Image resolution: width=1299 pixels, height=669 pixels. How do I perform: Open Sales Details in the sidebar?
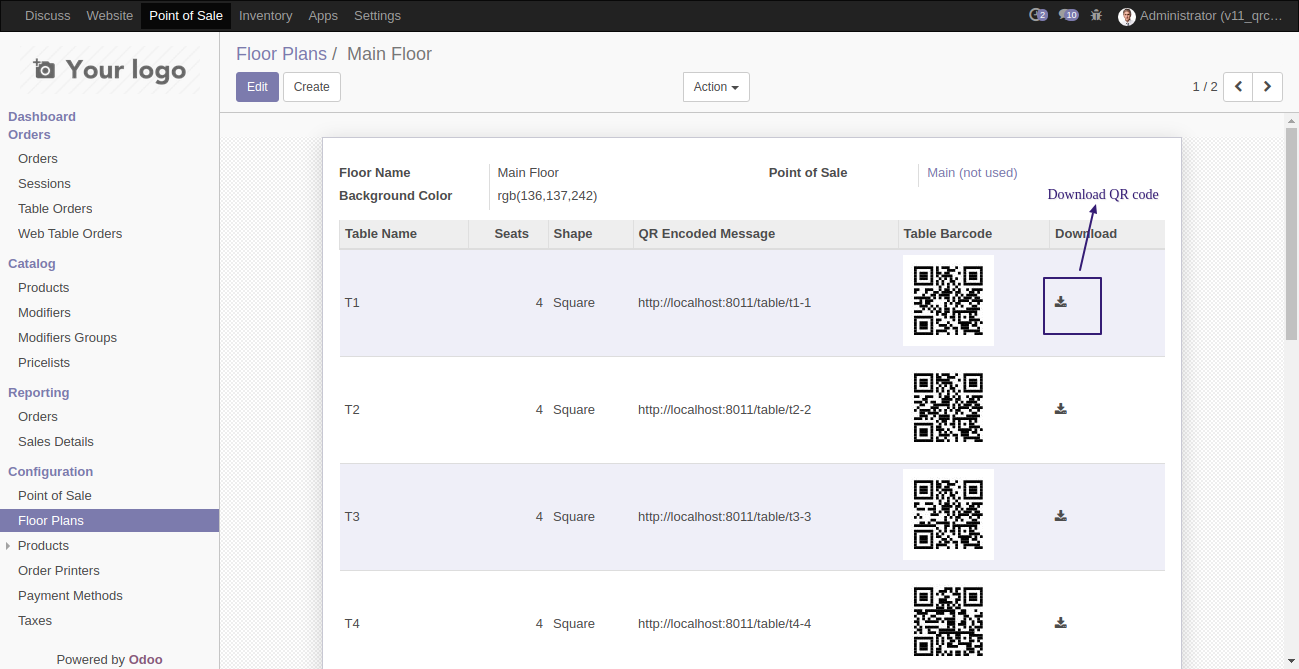click(x=56, y=442)
